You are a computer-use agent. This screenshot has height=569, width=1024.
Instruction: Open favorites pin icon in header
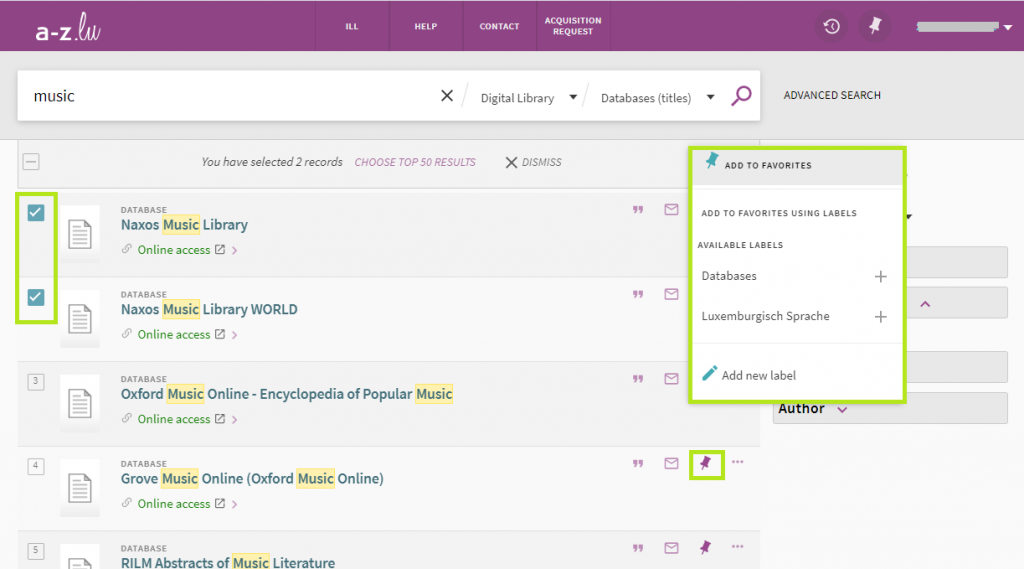875,27
